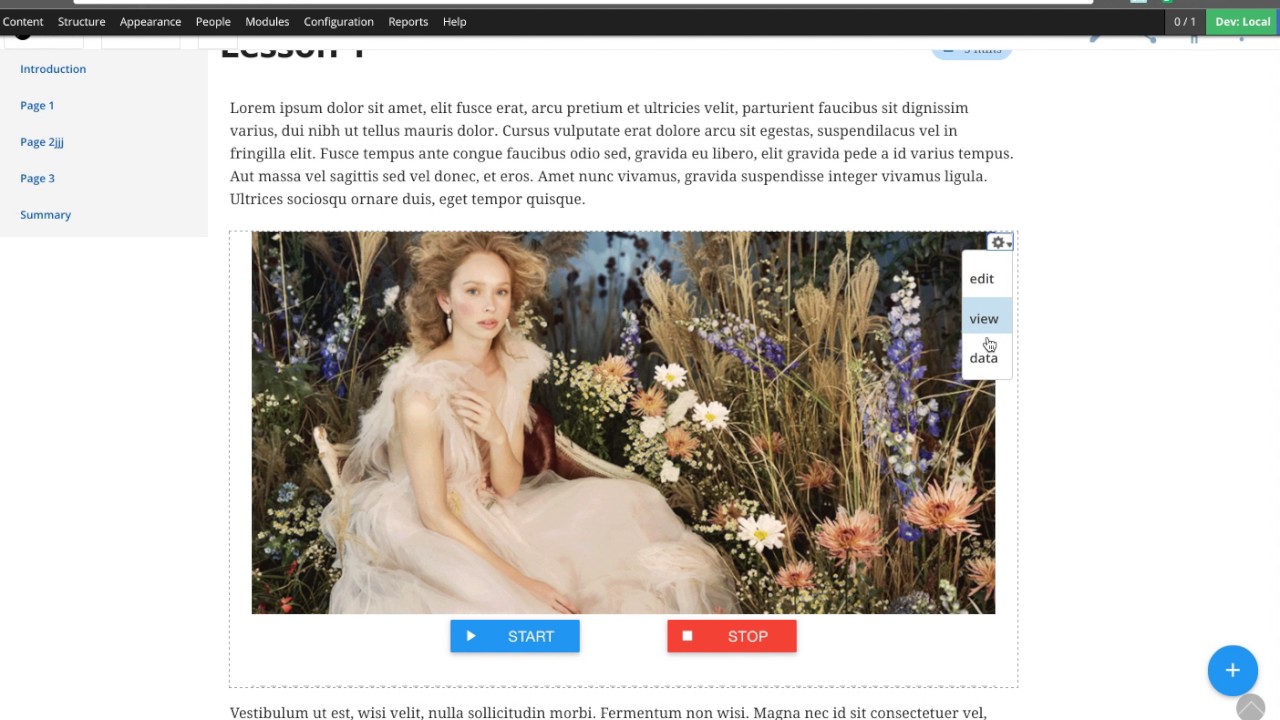Image resolution: width=1280 pixels, height=720 pixels.
Task: Open the Configuration admin menu
Action: click(338, 21)
